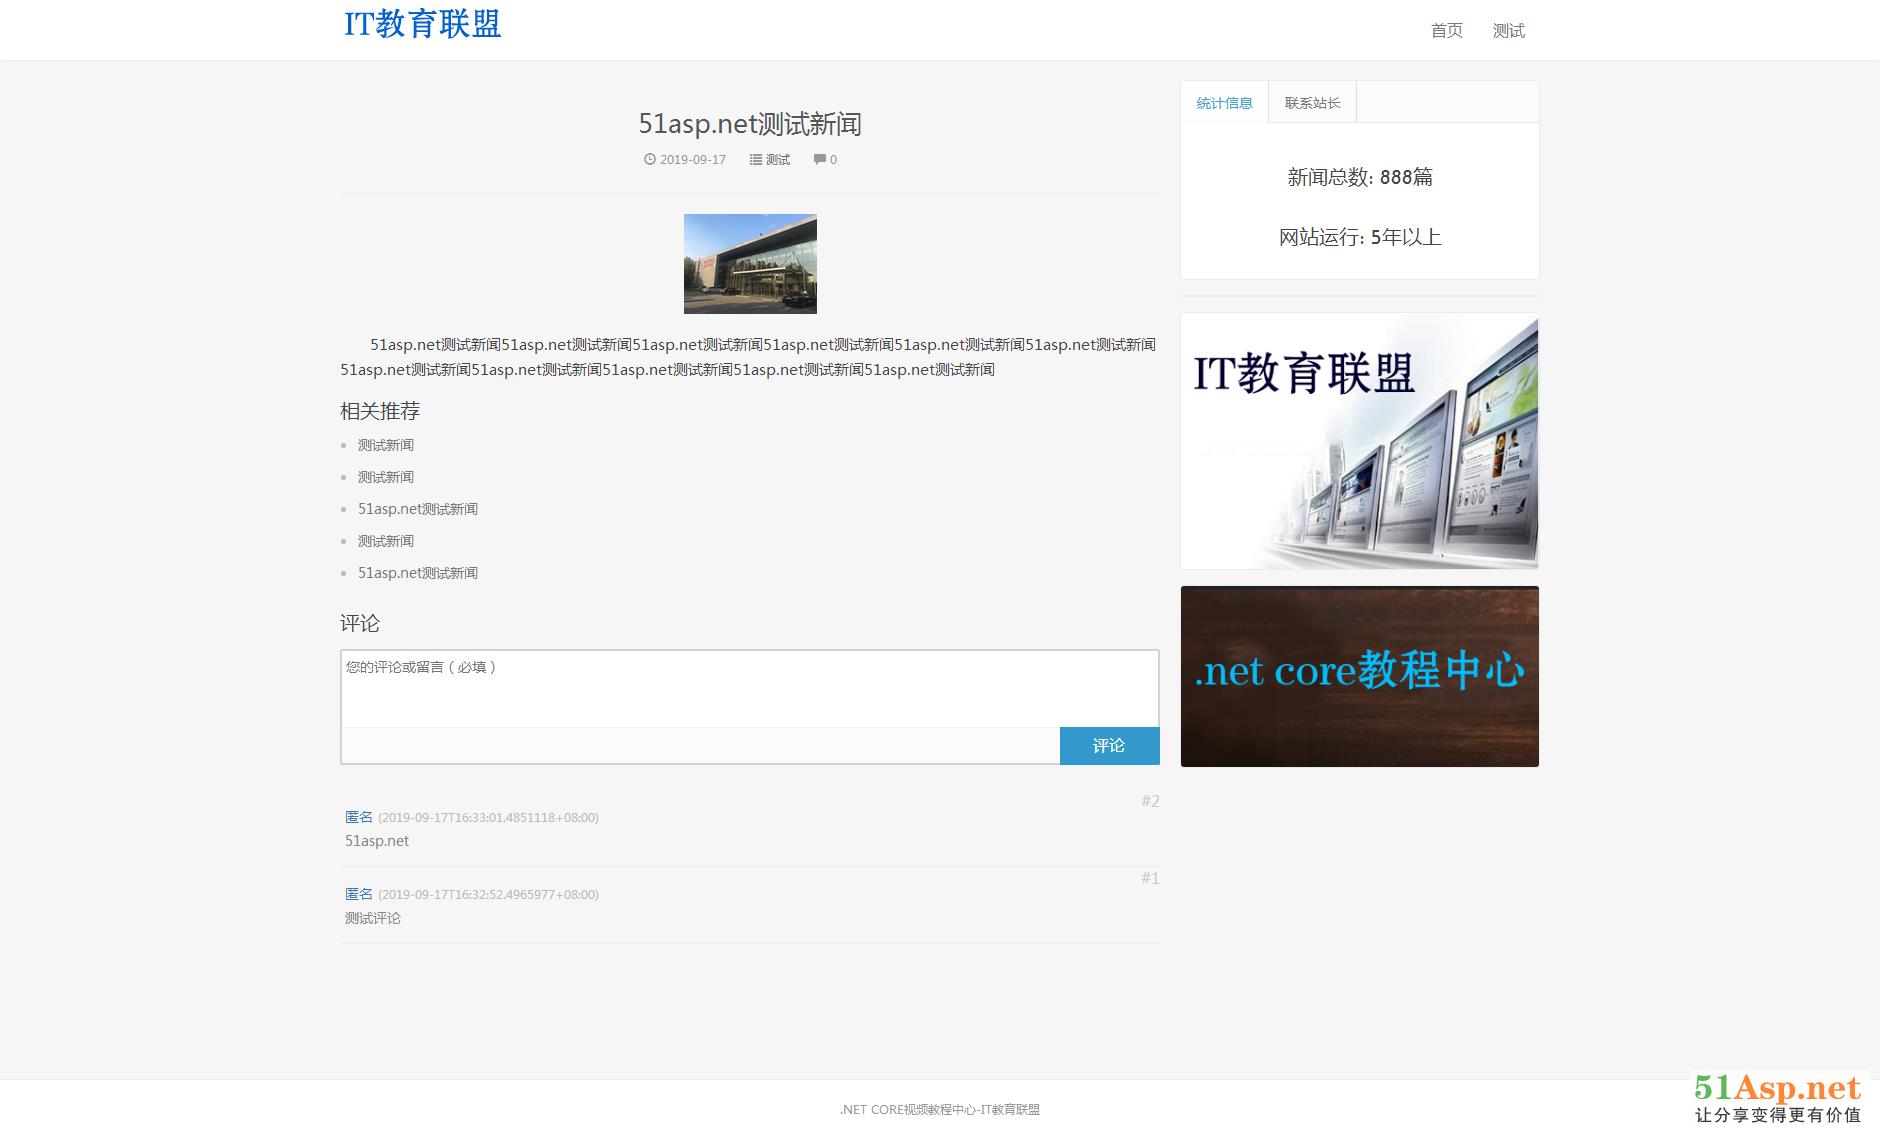Click 匿名 author of comment #2
This screenshot has height=1140, width=1880.
pos(359,817)
